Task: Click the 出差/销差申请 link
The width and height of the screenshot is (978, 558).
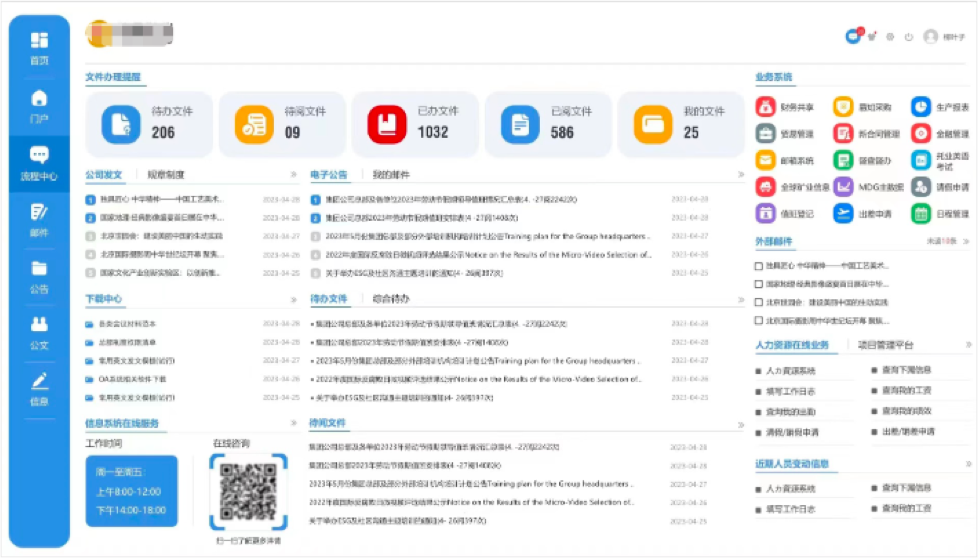Action: [x=907, y=432]
